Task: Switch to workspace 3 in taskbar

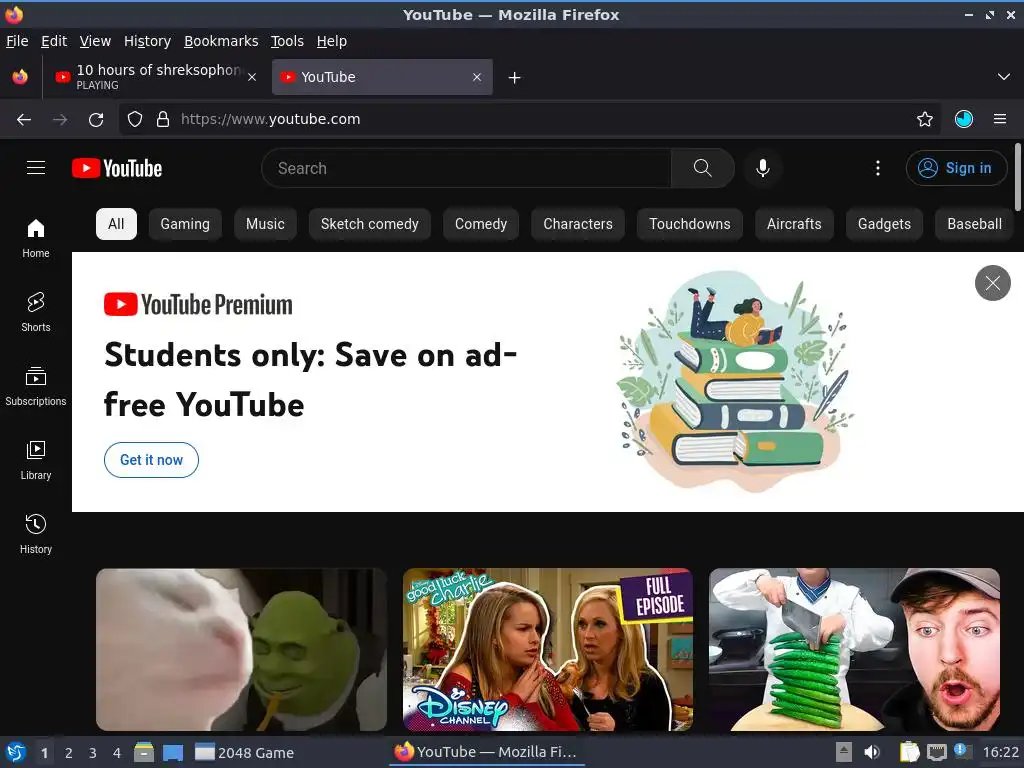Action: pyautogui.click(x=93, y=753)
